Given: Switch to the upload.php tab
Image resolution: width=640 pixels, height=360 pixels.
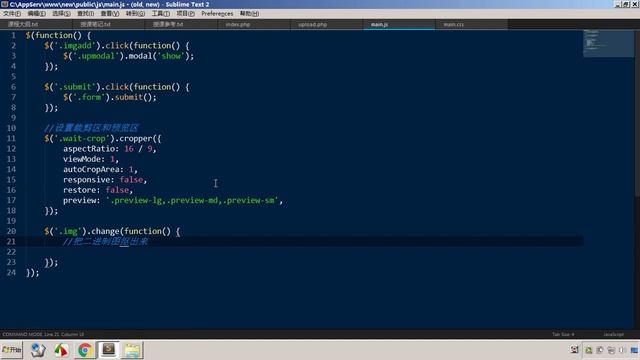Looking at the screenshot, I should point(327,24).
